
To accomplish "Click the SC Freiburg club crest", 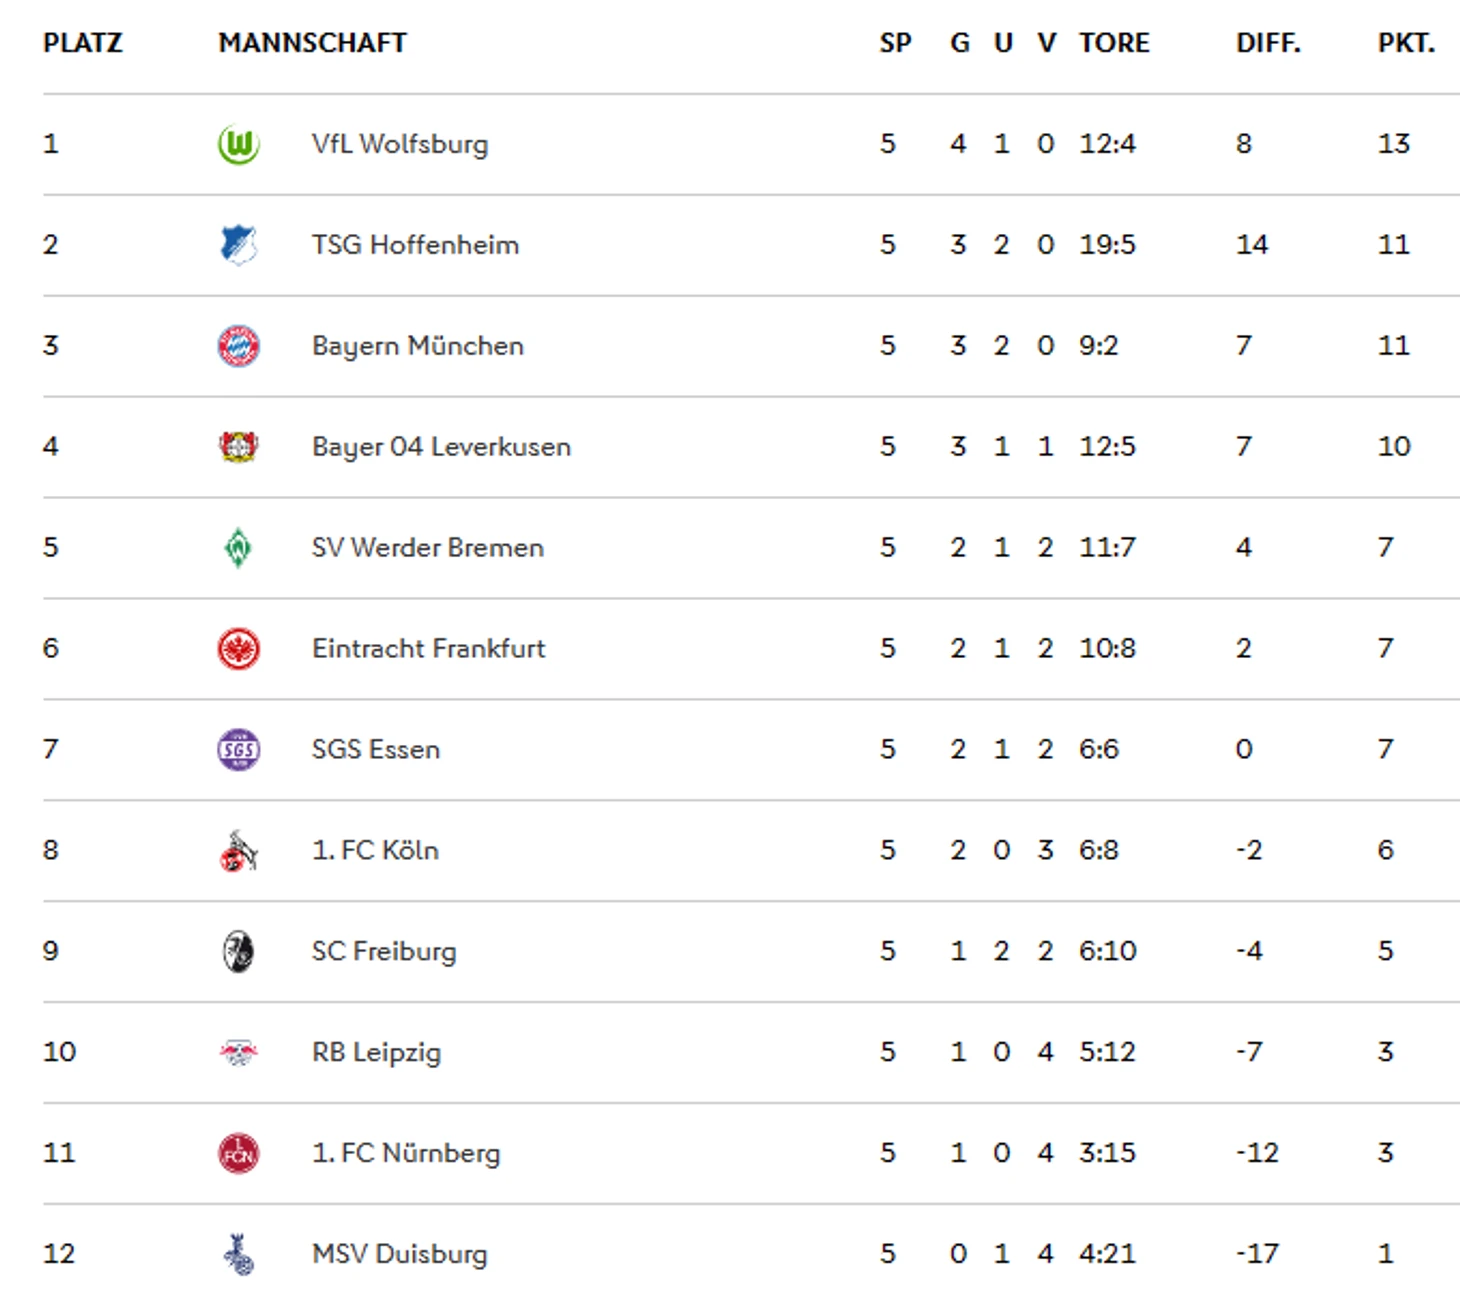I will tap(238, 951).
